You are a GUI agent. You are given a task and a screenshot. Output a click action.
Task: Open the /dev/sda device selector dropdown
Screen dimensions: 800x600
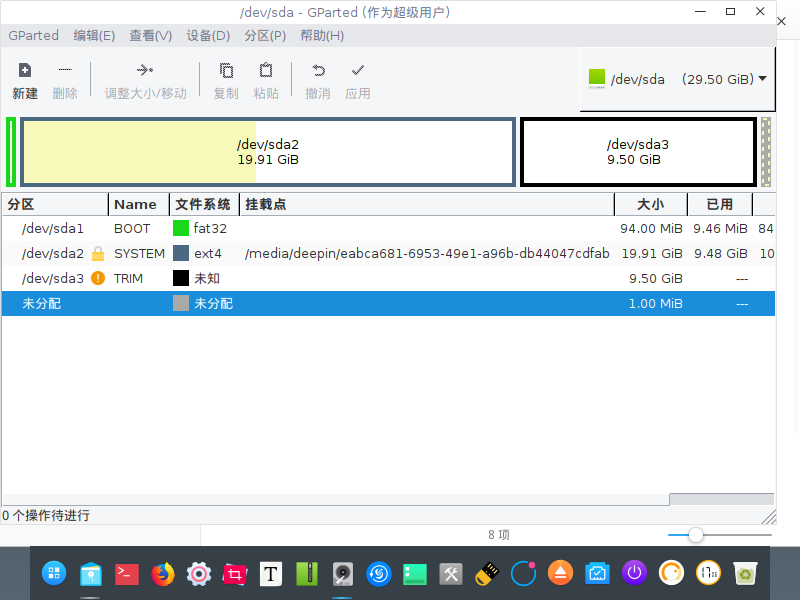pos(678,79)
